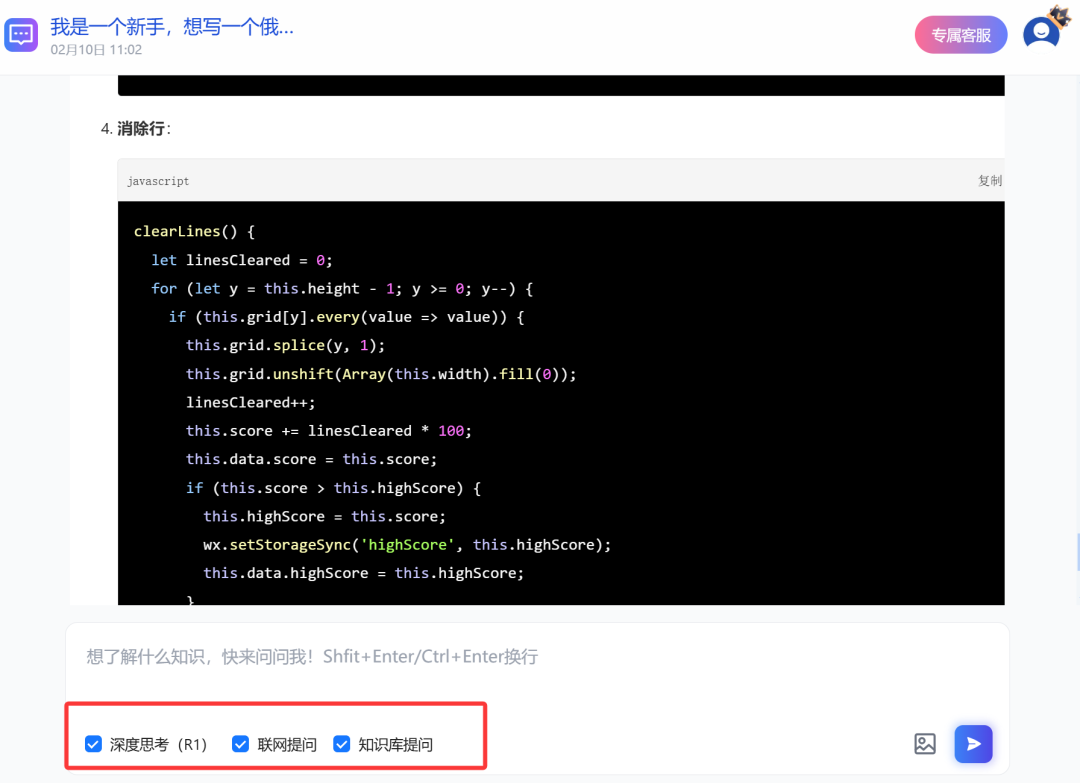Screen dimensions: 1080x783
Task: Click the 02月10日 11:02 timestamp
Action: coord(96,50)
